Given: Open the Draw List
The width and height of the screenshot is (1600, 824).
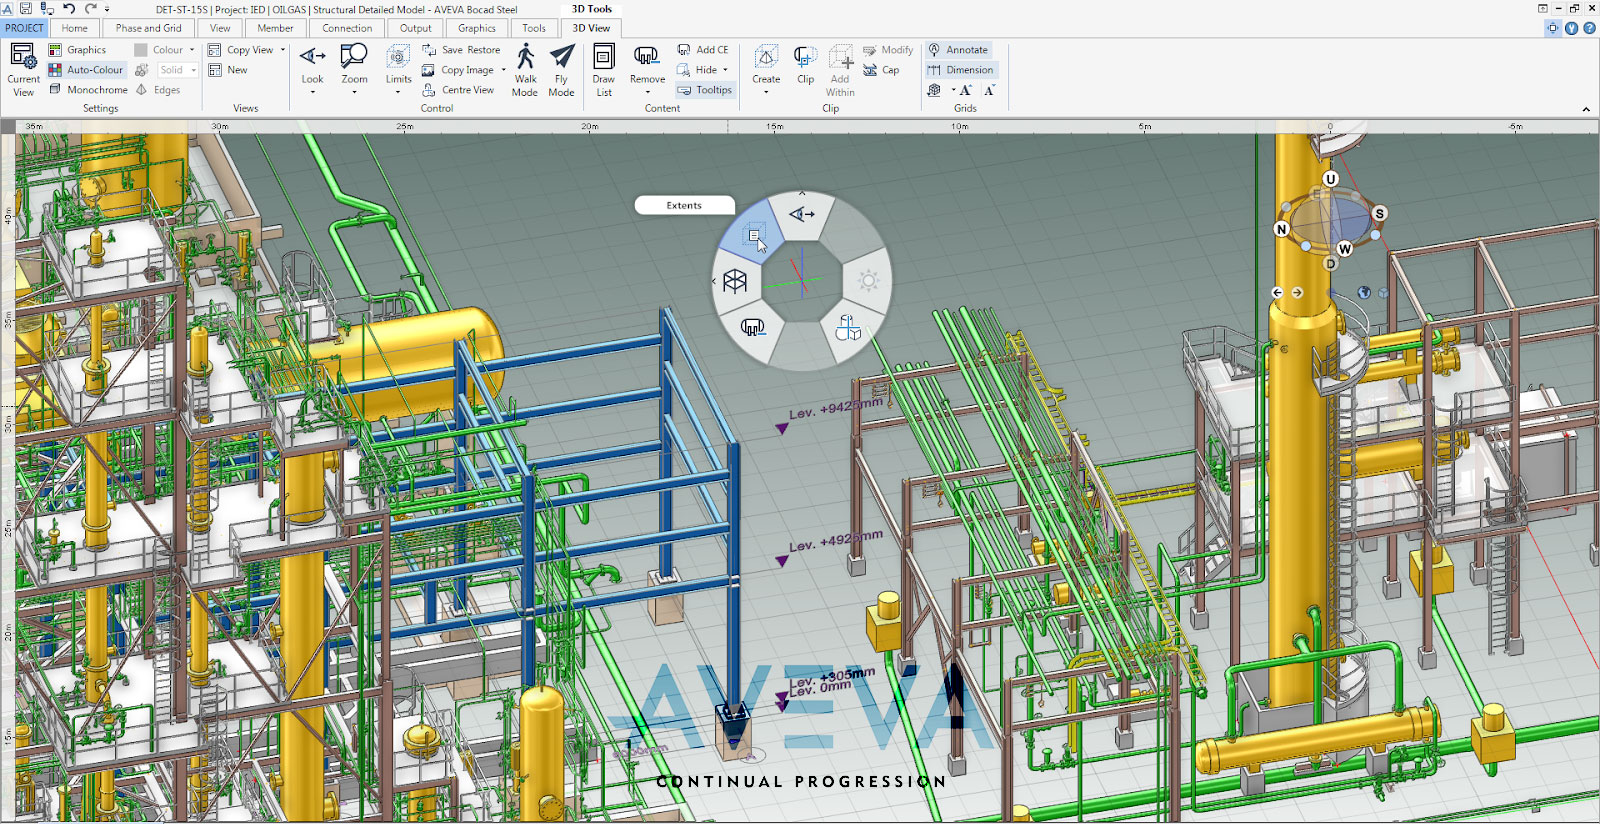Looking at the screenshot, I should coord(604,69).
